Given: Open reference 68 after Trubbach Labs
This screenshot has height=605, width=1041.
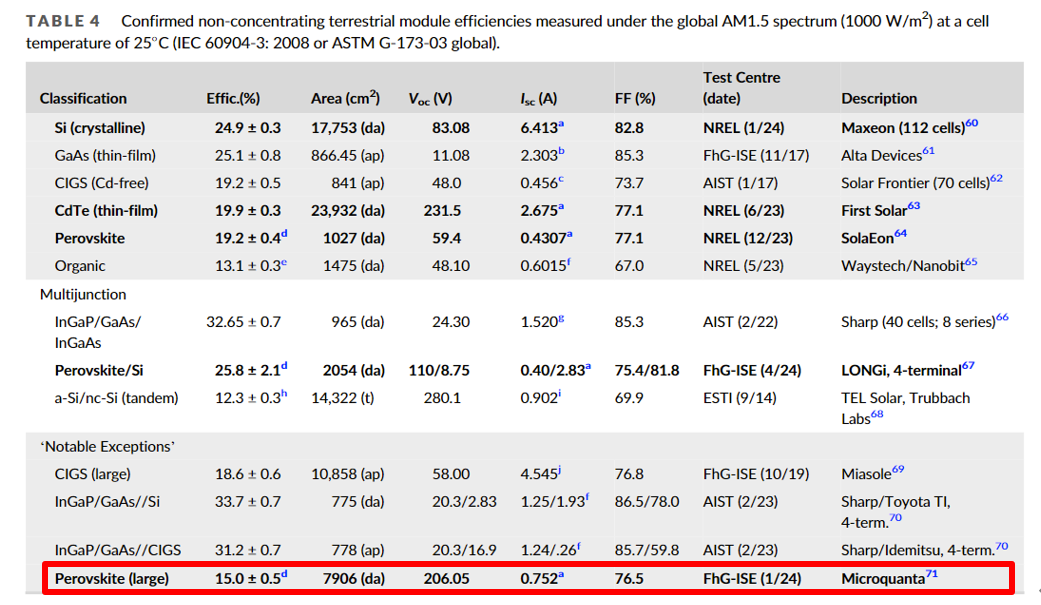Looking at the screenshot, I should coord(877,414).
